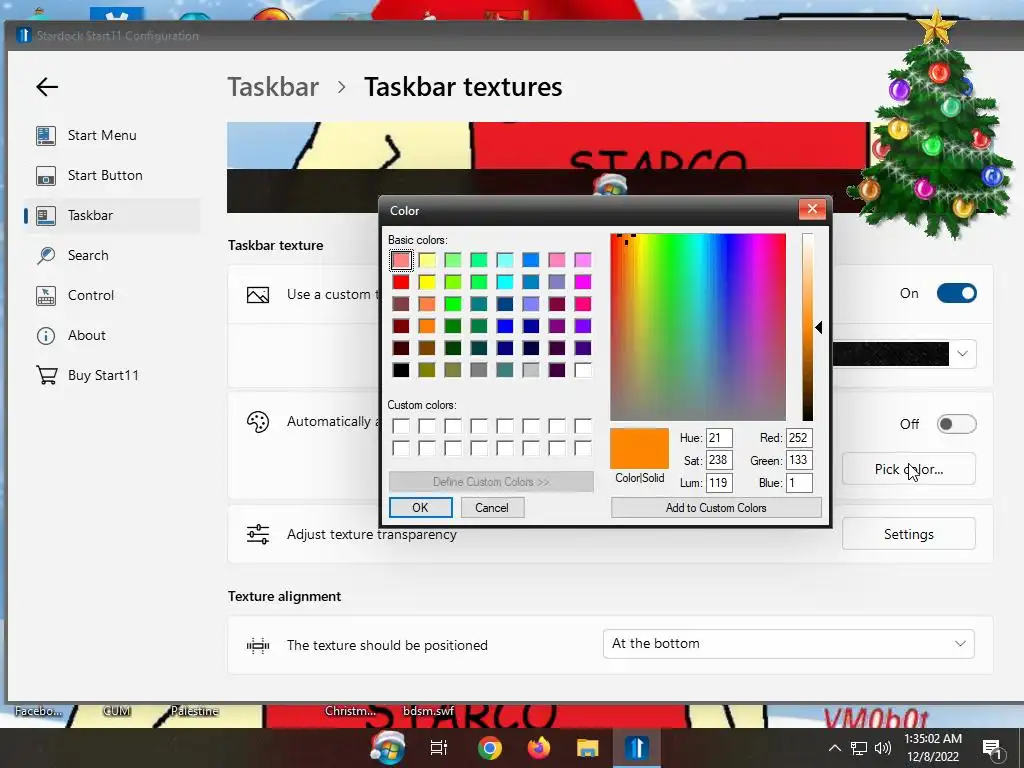Click the About info circle icon
The image size is (1024, 768).
tap(46, 336)
